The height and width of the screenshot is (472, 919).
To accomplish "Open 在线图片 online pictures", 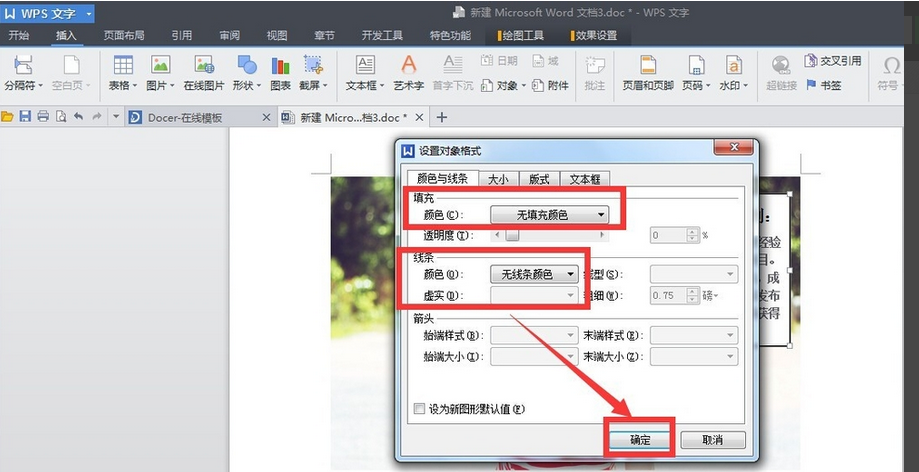I will pyautogui.click(x=204, y=73).
